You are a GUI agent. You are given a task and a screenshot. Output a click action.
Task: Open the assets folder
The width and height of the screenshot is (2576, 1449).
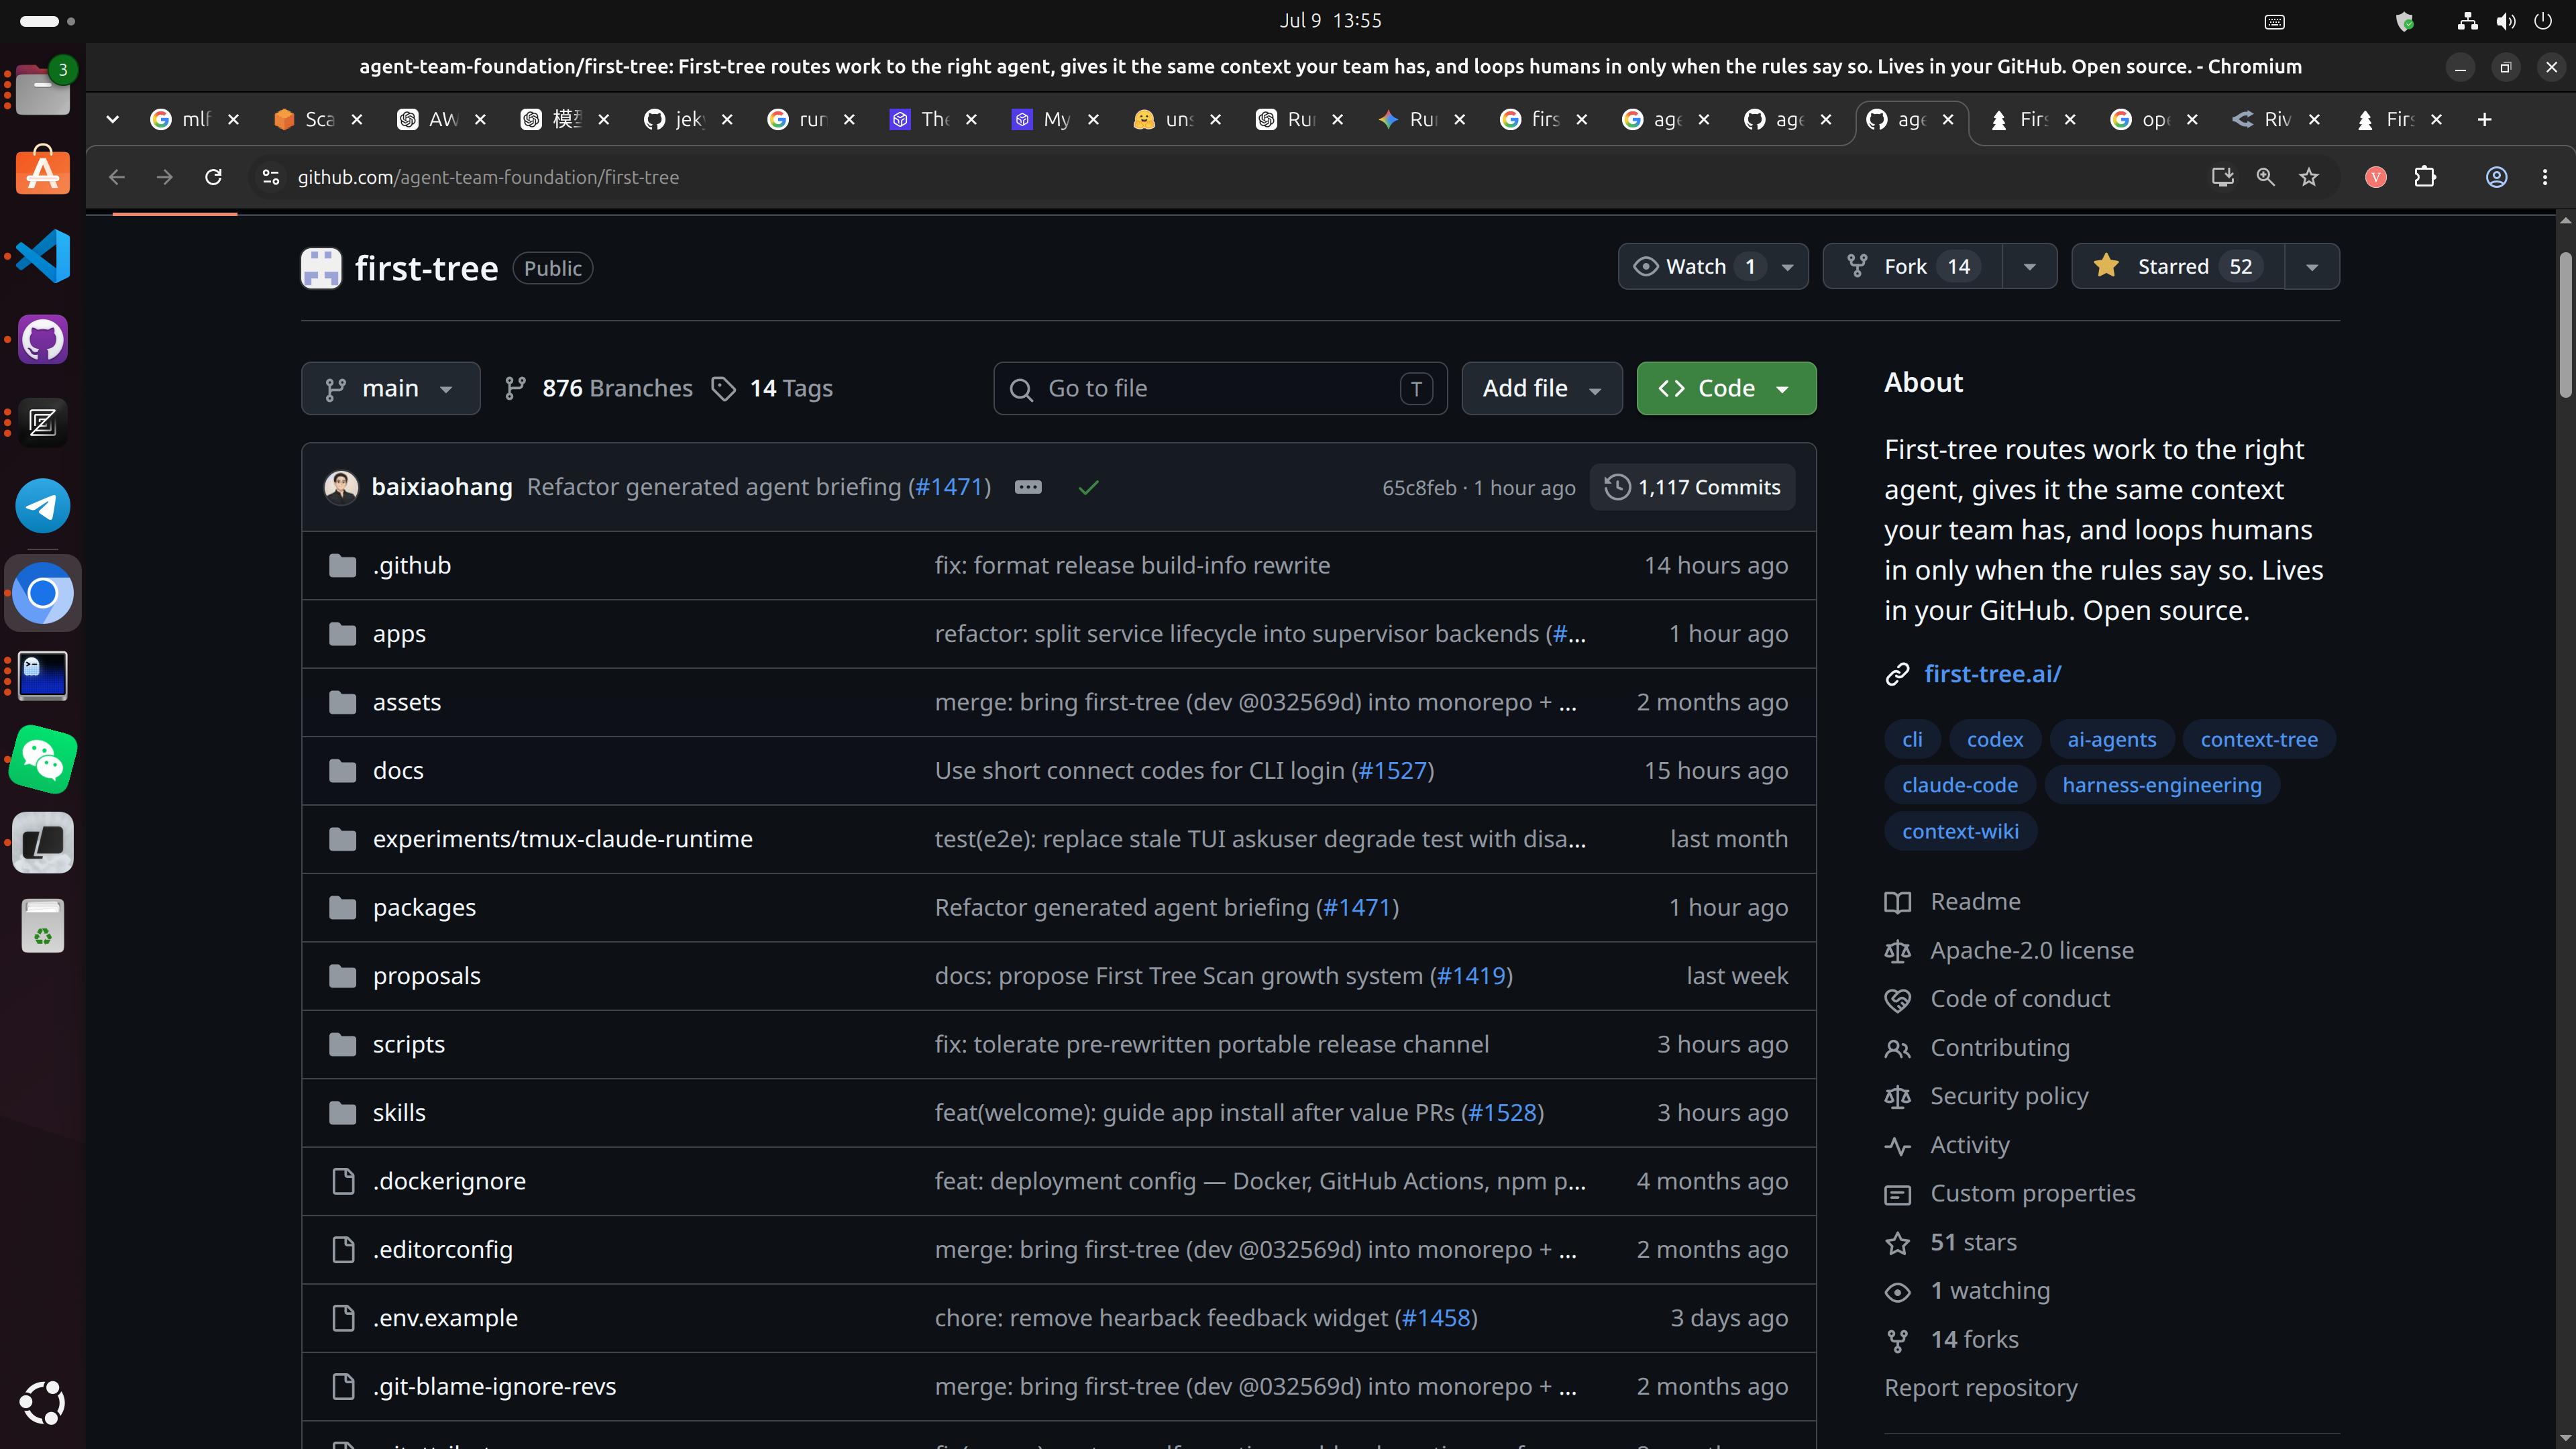[x=407, y=702]
